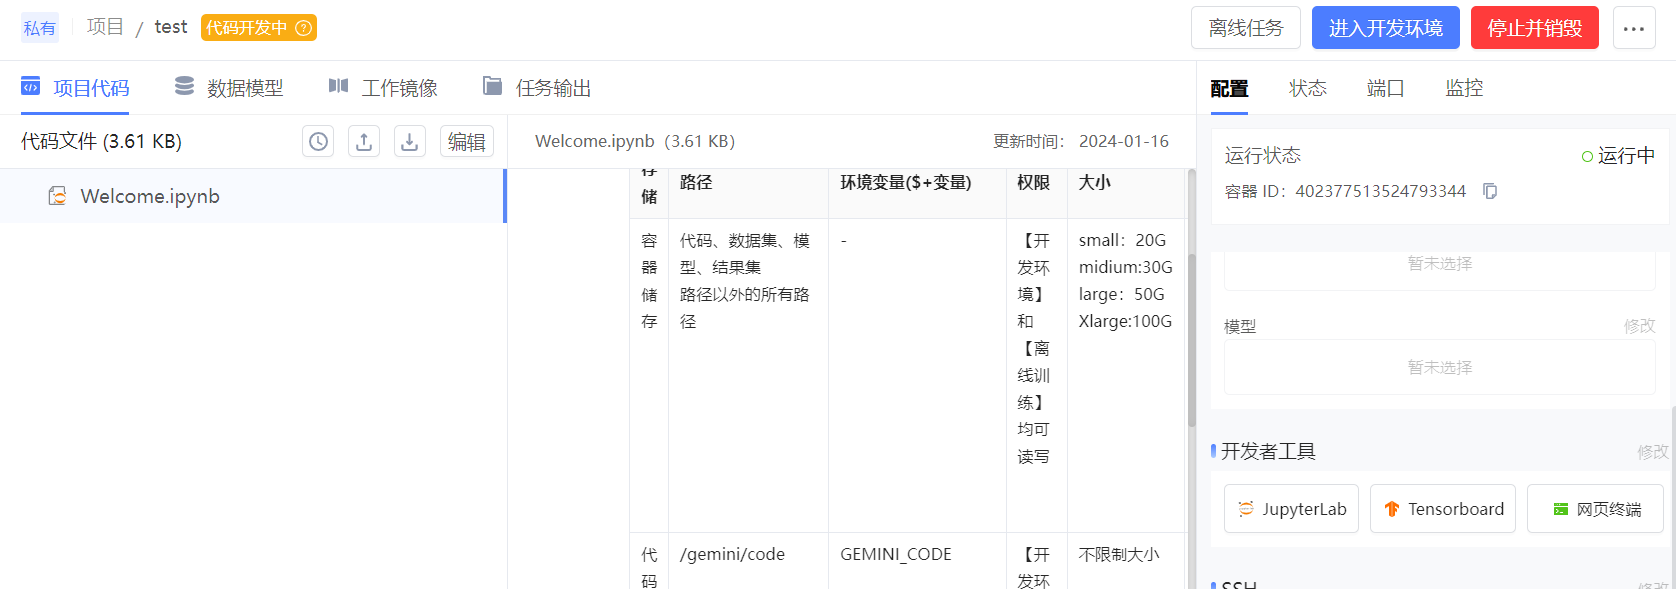Screen dimensions: 1676x589
Task: Click the notebook preview vertical scrollbar
Action: click(1191, 300)
